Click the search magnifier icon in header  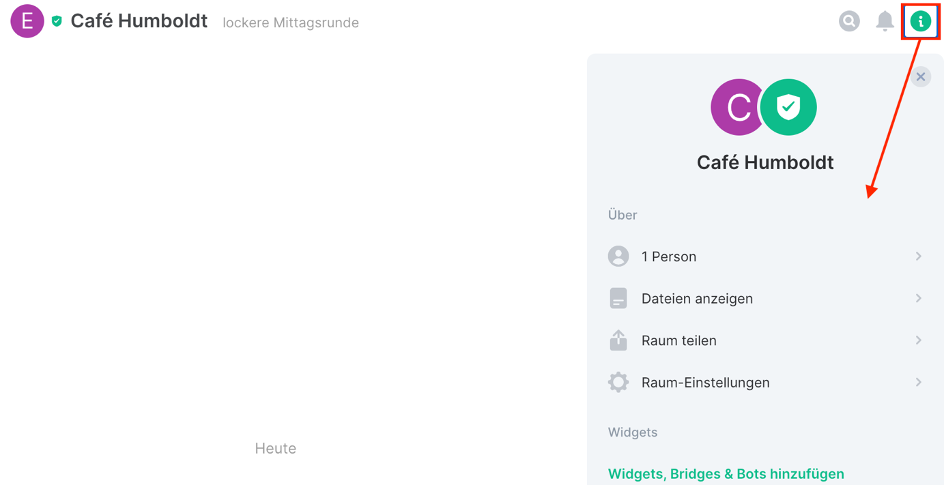point(849,21)
